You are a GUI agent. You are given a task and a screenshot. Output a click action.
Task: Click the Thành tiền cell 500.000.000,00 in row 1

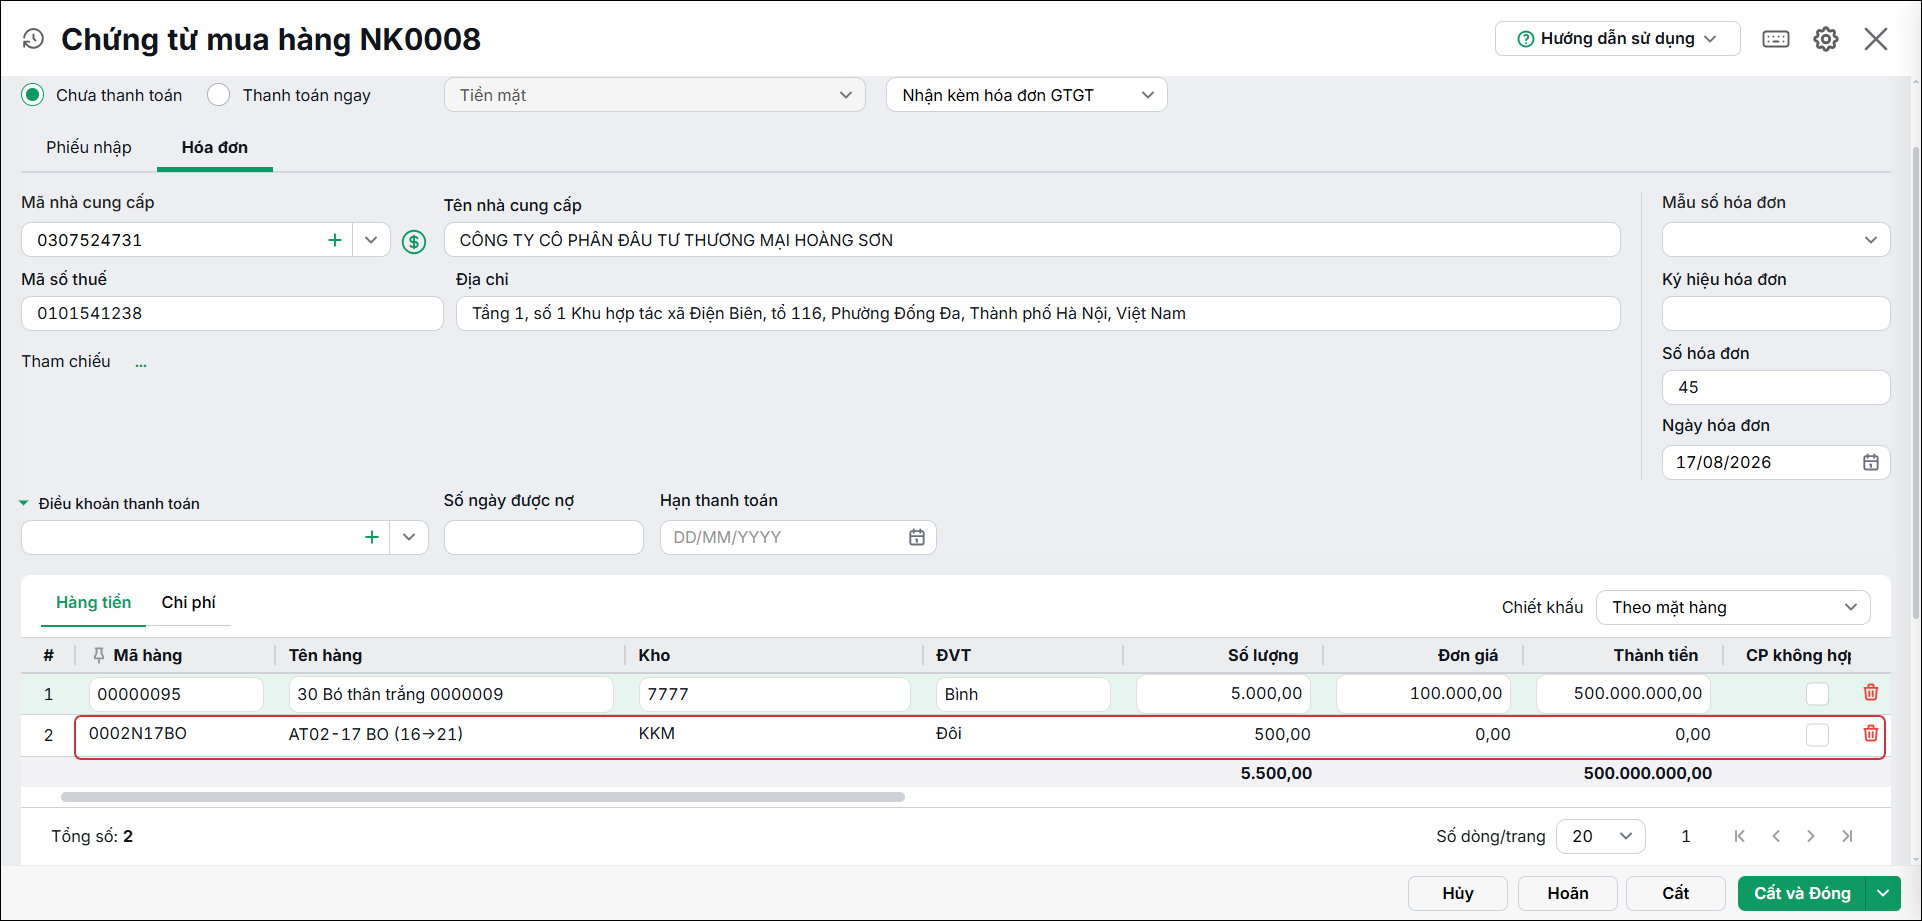click(x=1623, y=694)
